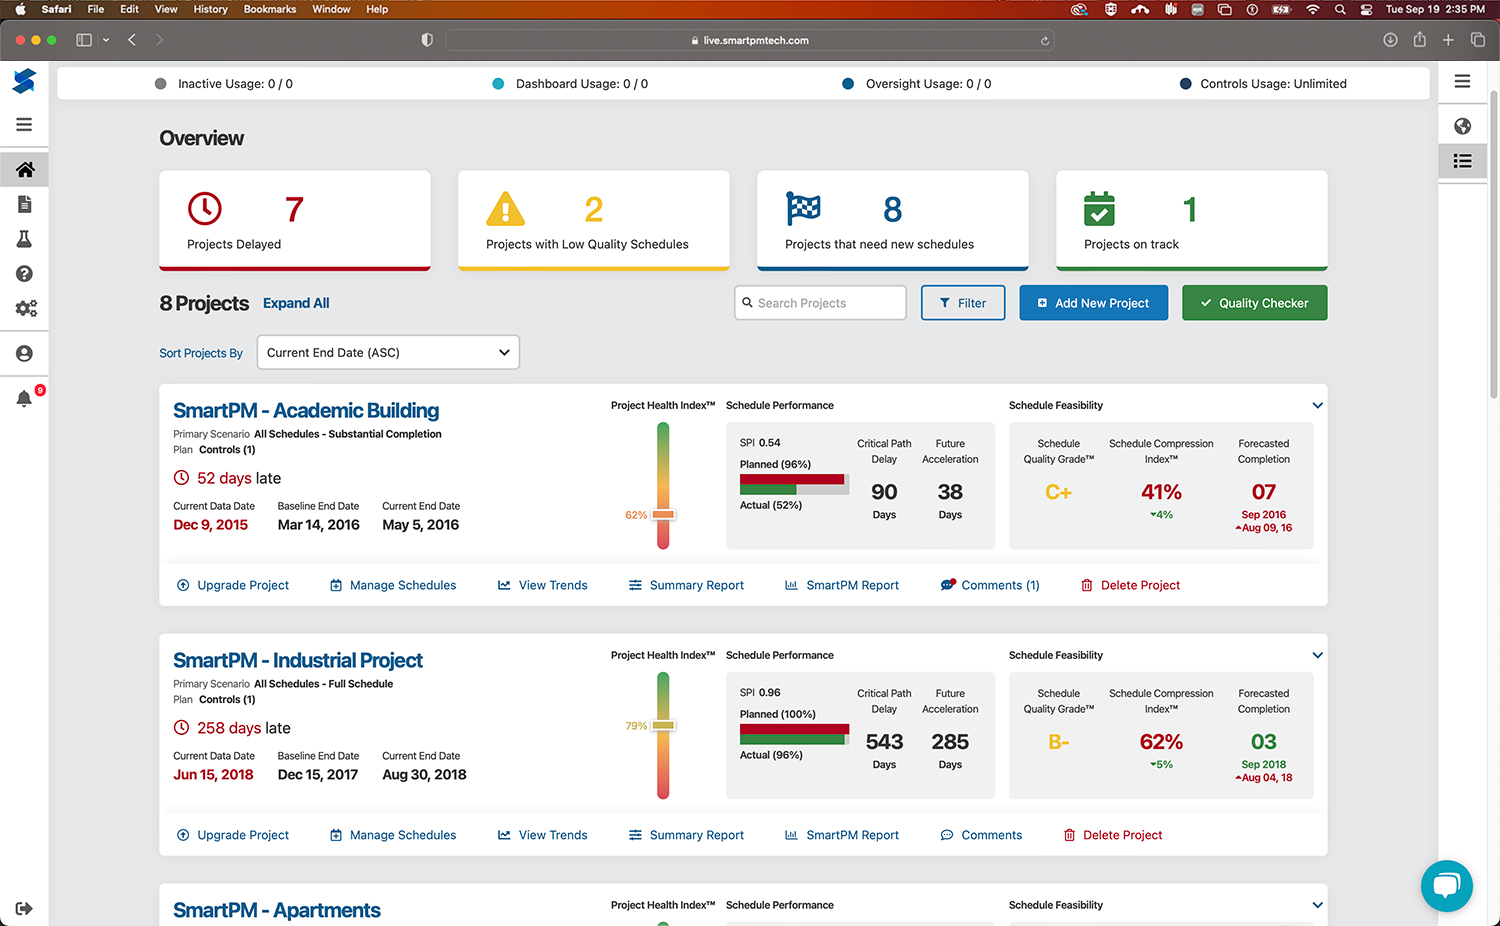
Task: Open the flask lab sidebar icon
Action: coord(24,239)
